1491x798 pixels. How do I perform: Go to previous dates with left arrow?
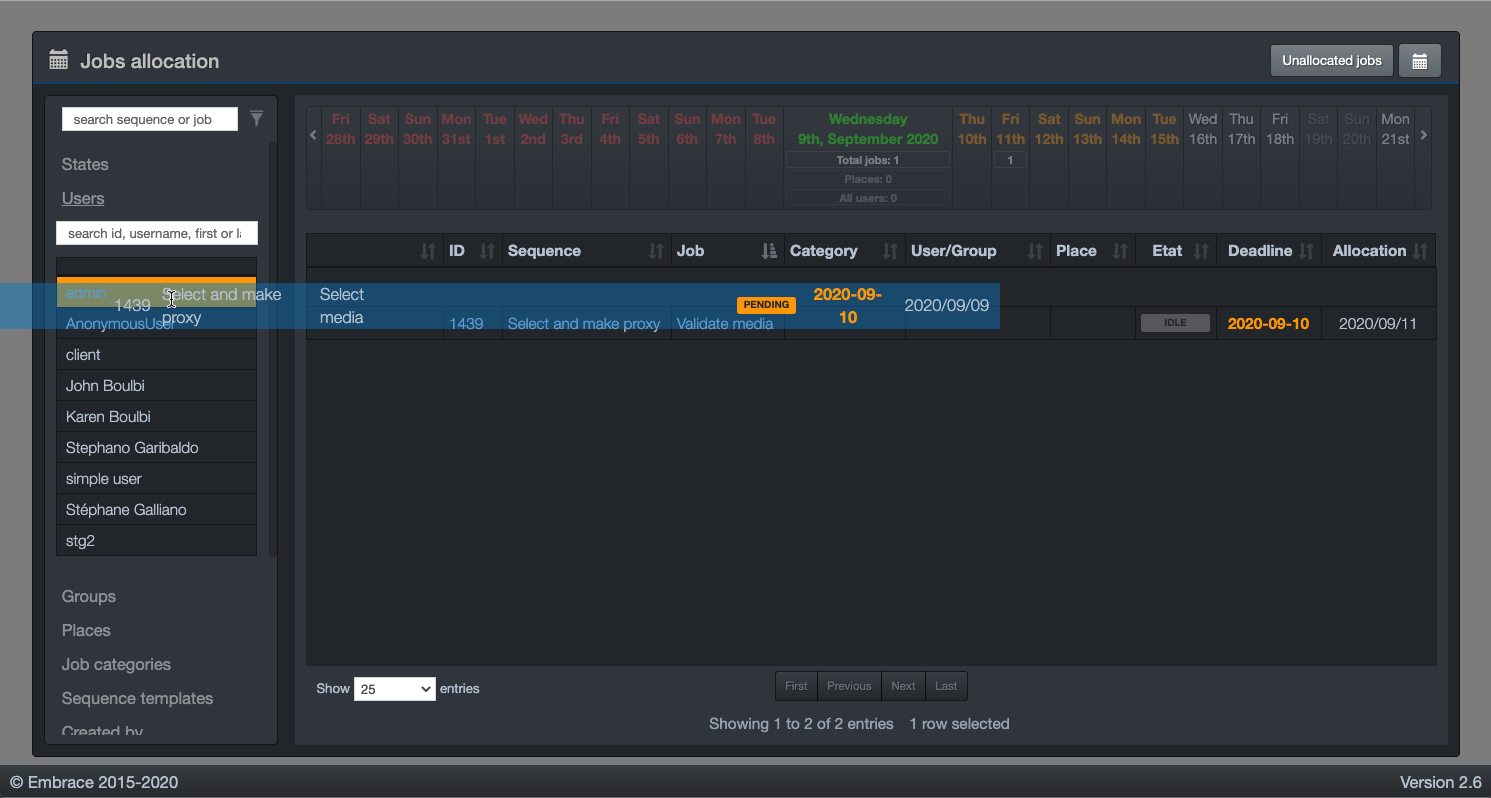[313, 135]
